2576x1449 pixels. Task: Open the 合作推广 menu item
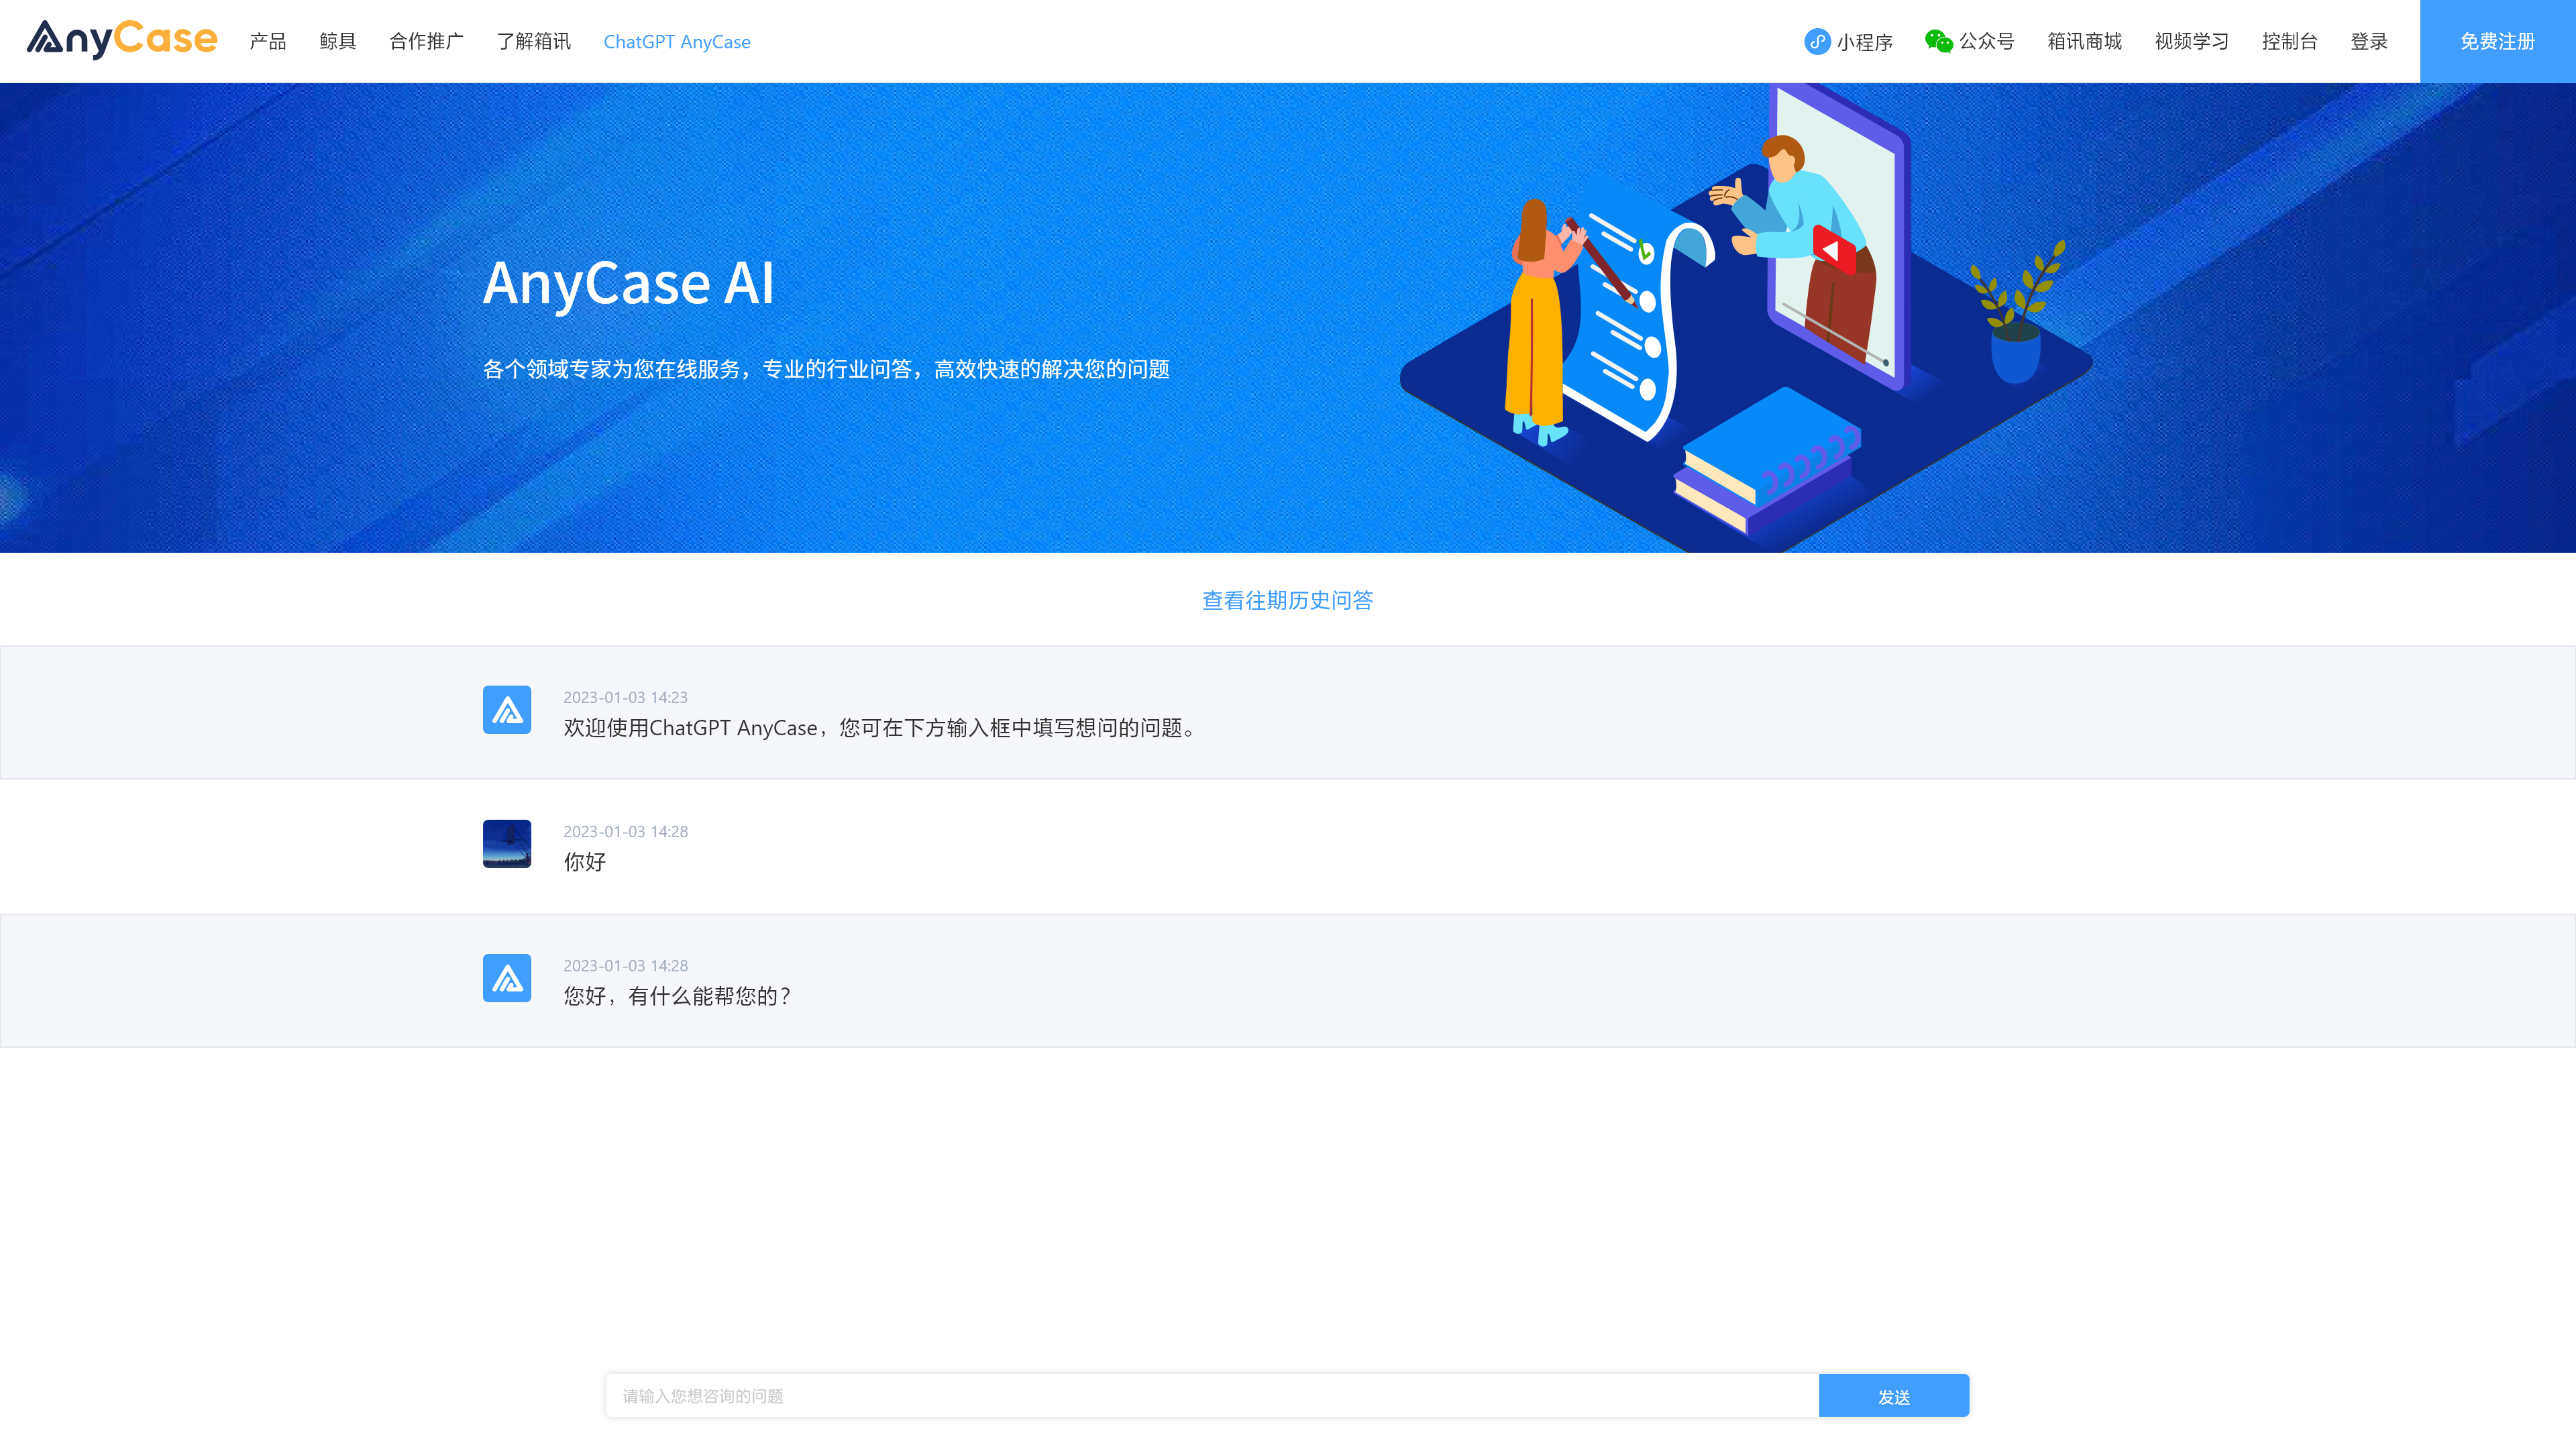tap(427, 41)
